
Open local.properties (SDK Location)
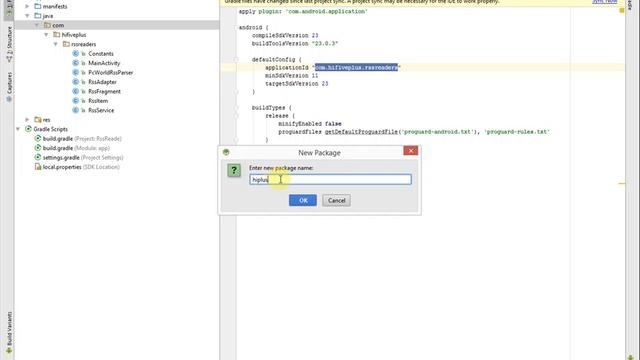[81, 167]
